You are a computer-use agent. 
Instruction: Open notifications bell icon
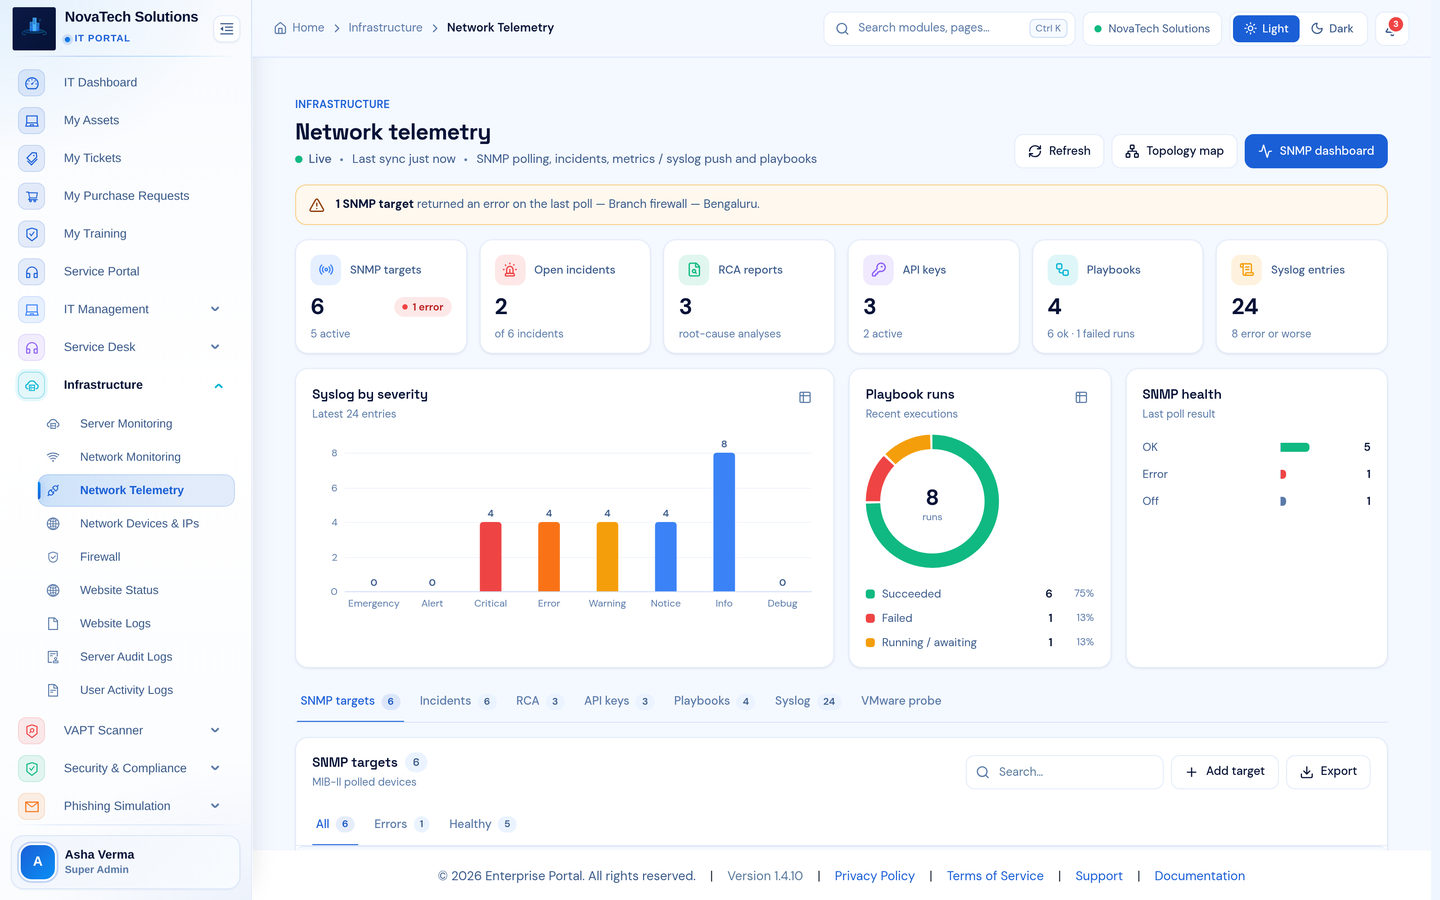tap(1391, 29)
